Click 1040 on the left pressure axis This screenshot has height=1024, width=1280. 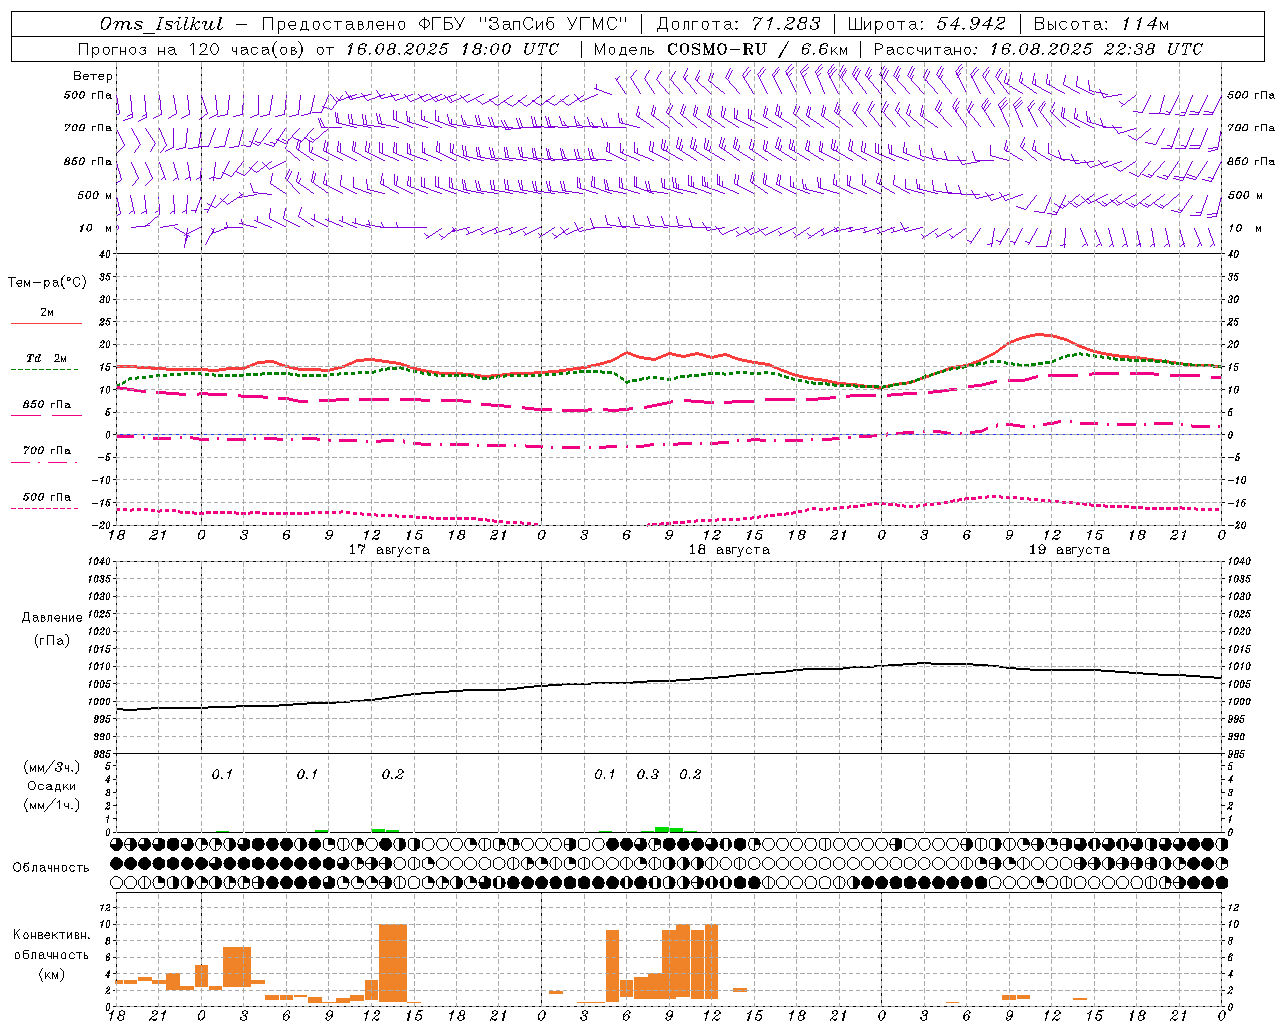[x=100, y=562]
